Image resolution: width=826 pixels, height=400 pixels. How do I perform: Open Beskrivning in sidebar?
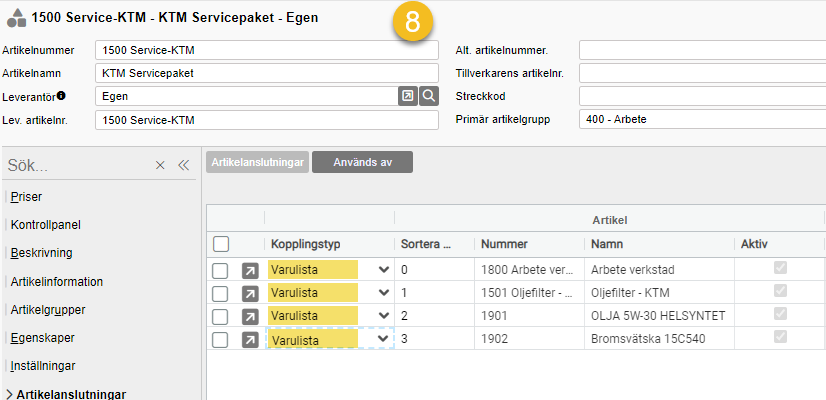pyautogui.click(x=42, y=253)
